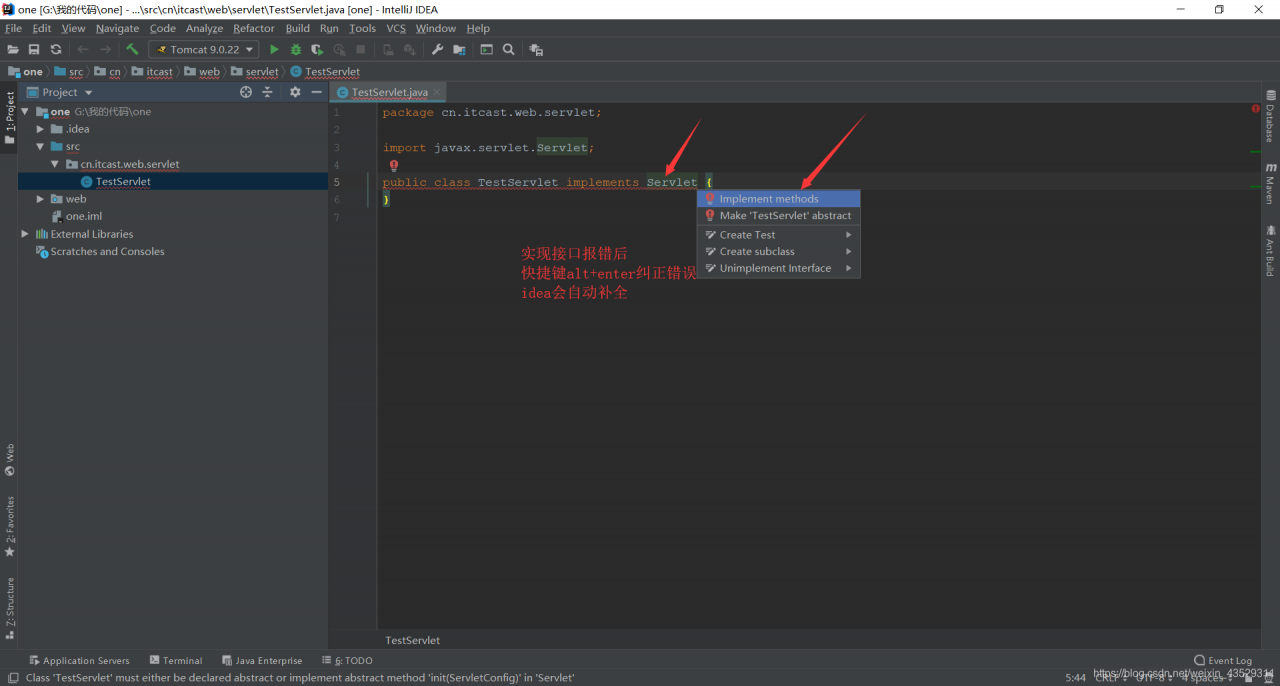Screen dimensions: 1280x686
Task: Expand the .idea folder
Action: (x=40, y=129)
